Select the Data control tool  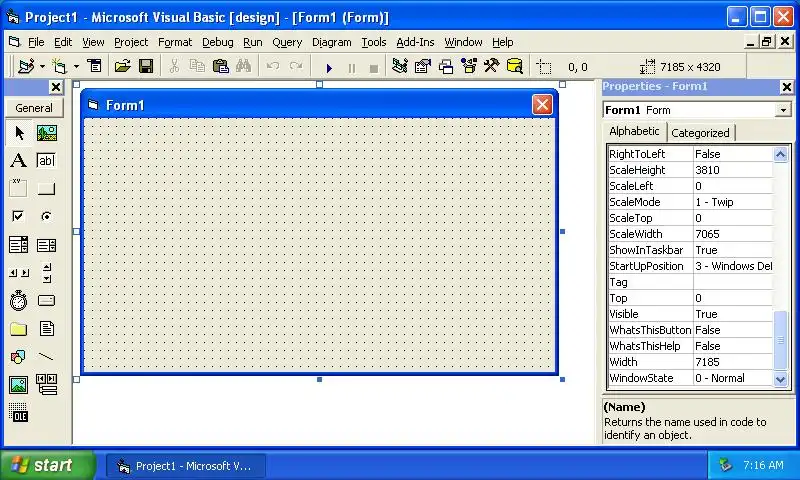[46, 385]
